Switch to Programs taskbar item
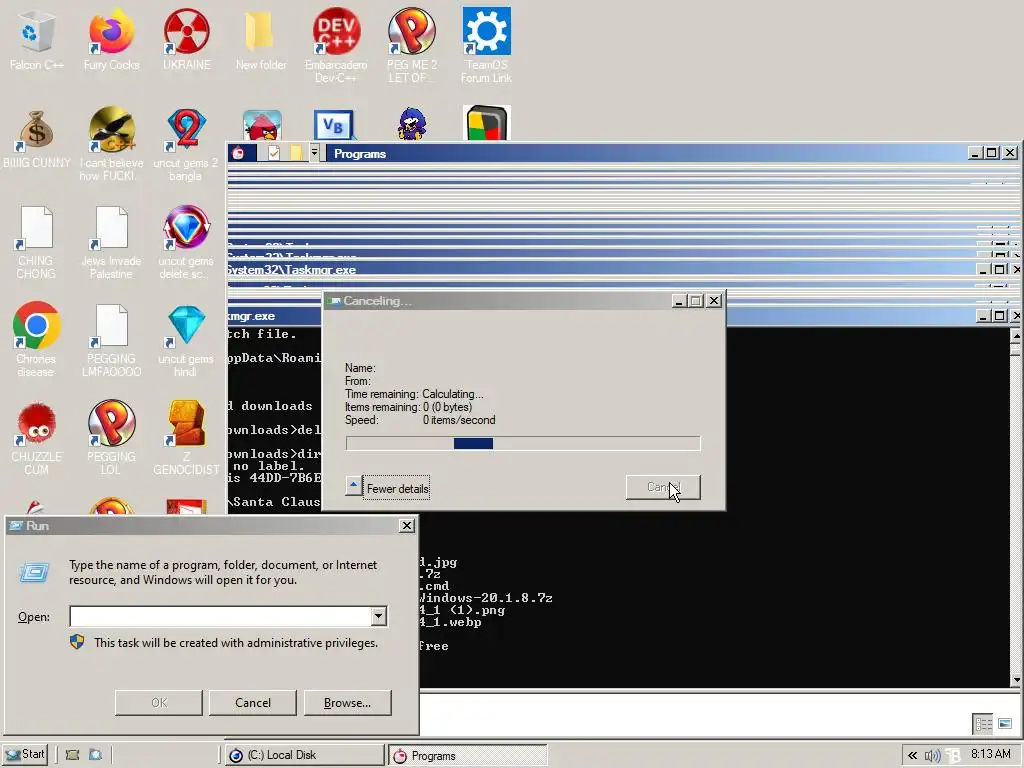Image resolution: width=1024 pixels, height=768 pixels. click(x=468, y=755)
